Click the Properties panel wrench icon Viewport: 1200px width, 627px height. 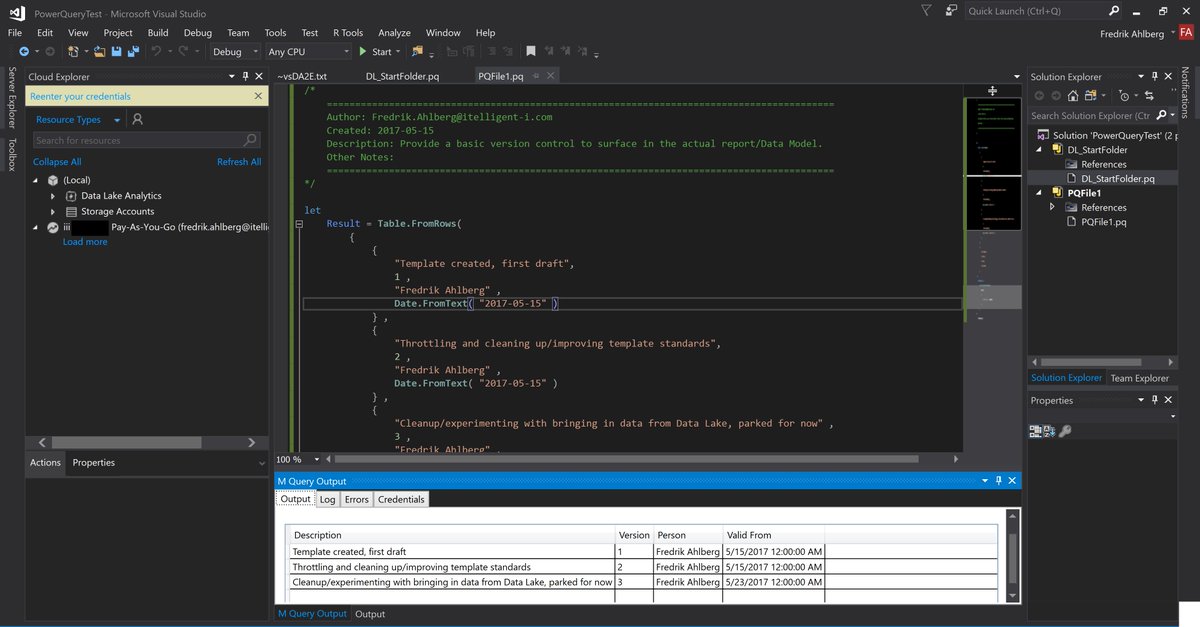1065,431
